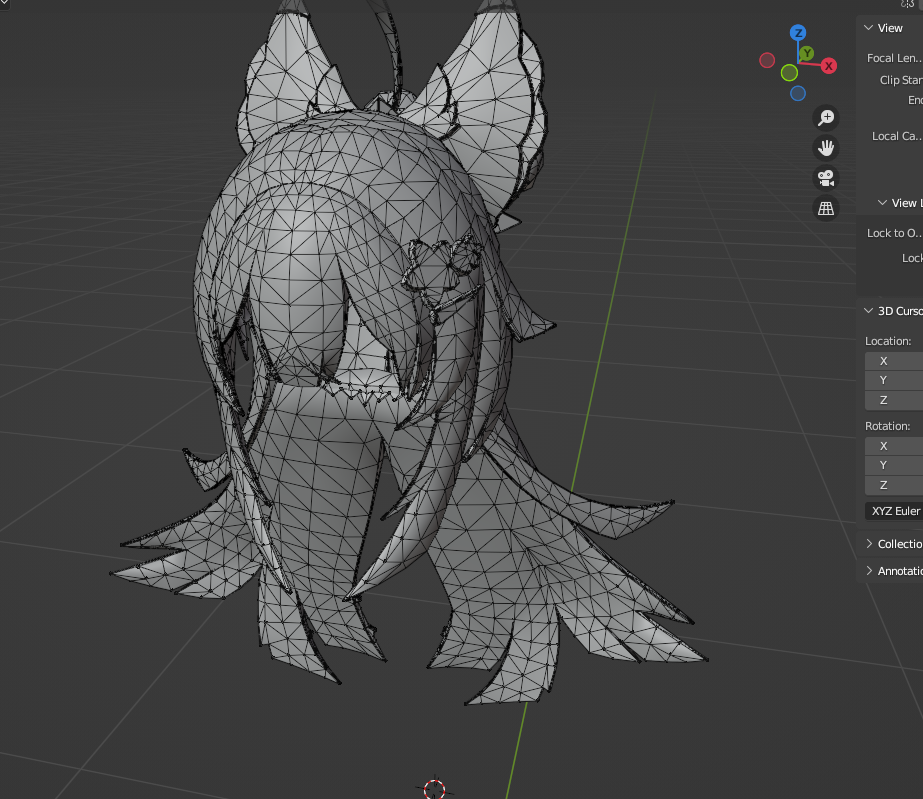Click the red X axis on gizmo
The width and height of the screenshot is (923, 799).
829,66
